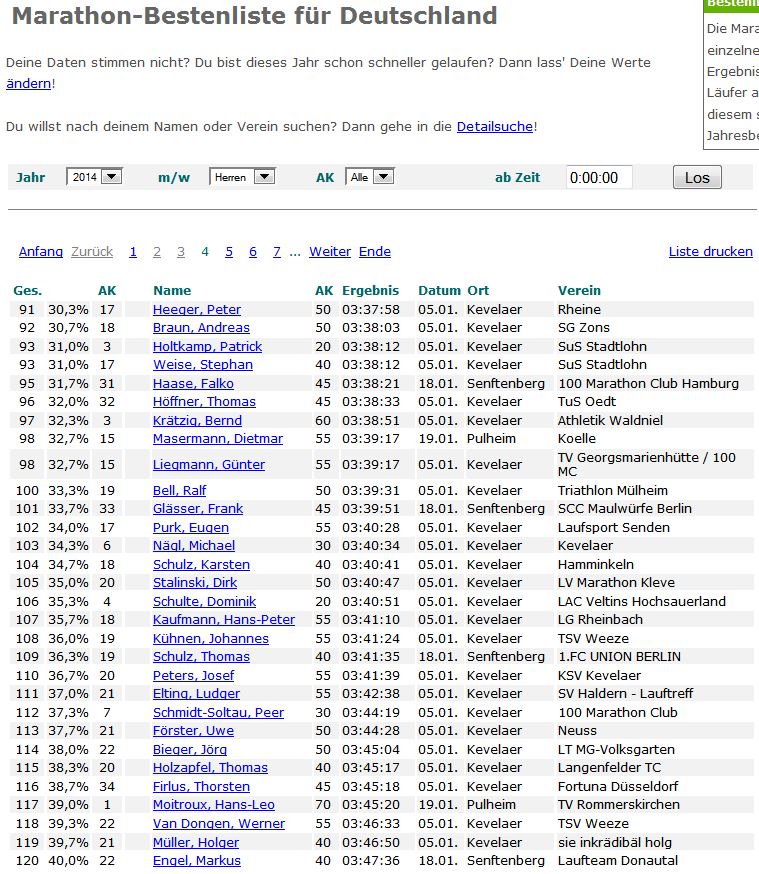Image resolution: width=759 pixels, height=874 pixels.
Task: Open runner Kaufmann, Hans-Peter
Action: tap(224, 619)
